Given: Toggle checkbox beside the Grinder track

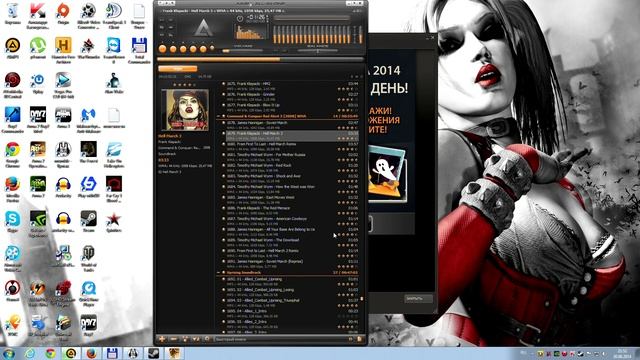Looking at the screenshot, I should point(224,94).
